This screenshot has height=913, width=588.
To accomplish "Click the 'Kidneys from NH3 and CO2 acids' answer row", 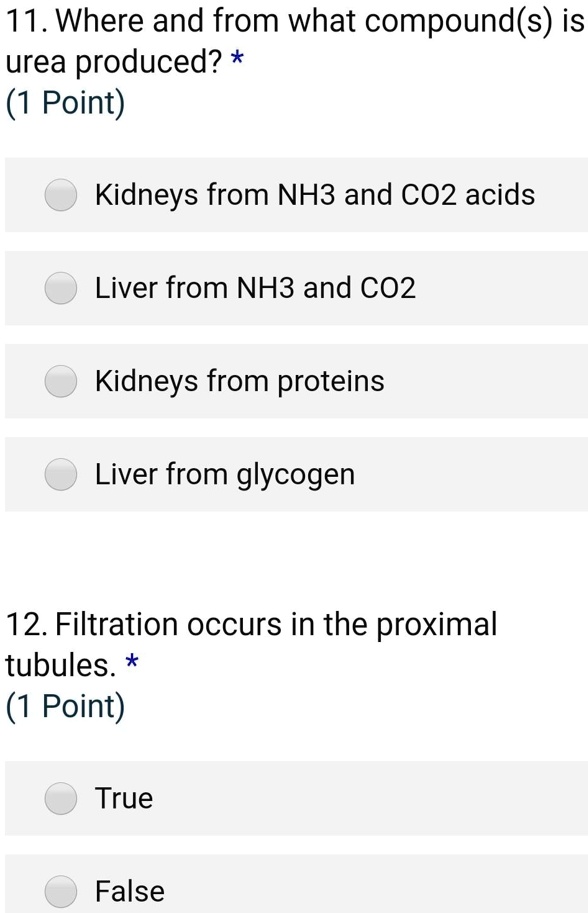I will click(294, 195).
